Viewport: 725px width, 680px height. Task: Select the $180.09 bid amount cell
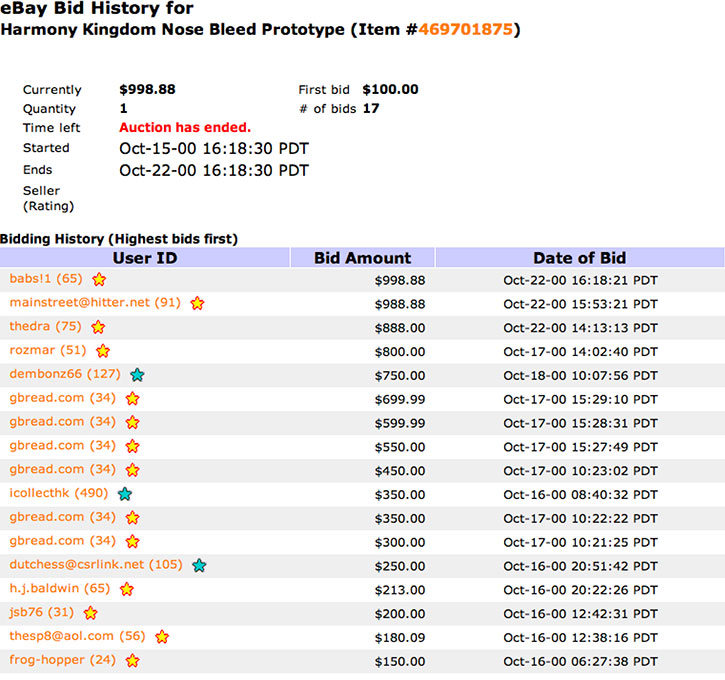tap(399, 638)
